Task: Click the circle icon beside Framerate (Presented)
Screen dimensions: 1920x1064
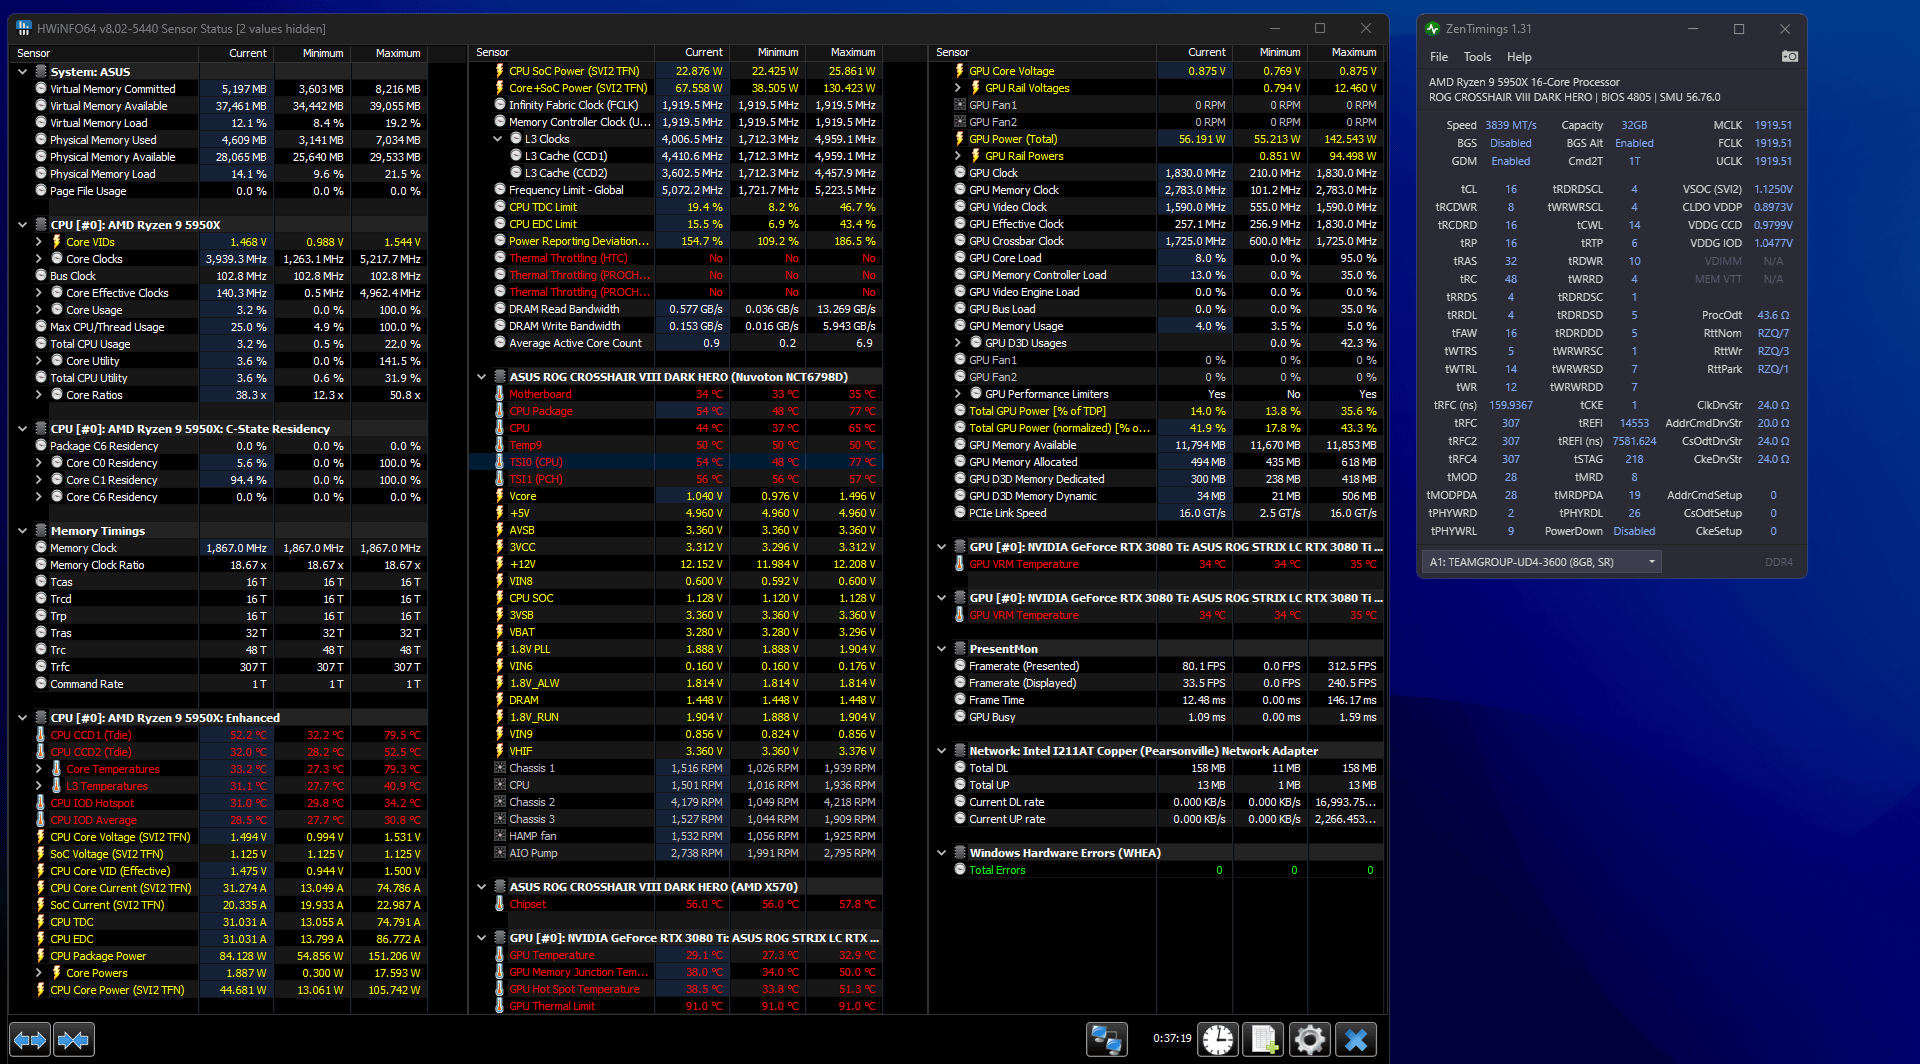Action: pos(960,666)
